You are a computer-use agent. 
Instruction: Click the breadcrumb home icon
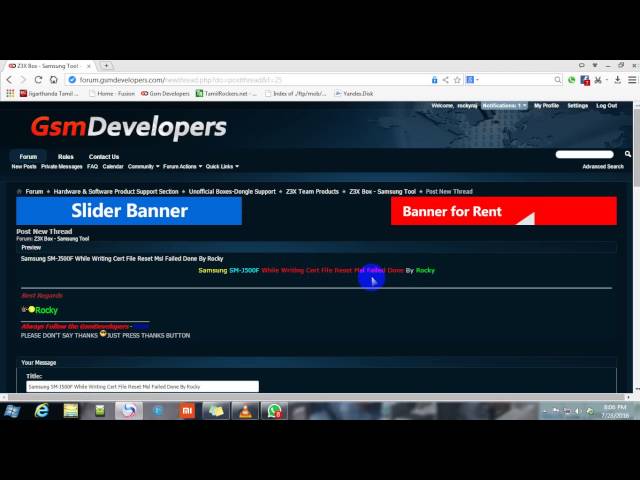(19, 191)
